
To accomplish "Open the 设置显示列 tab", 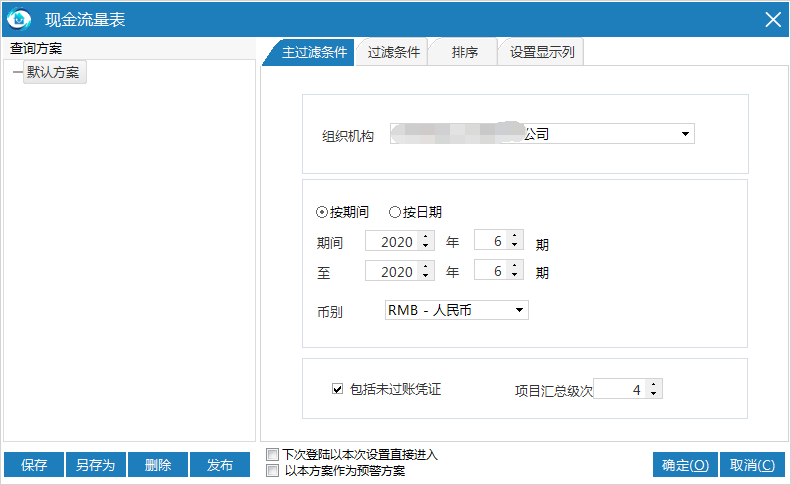I will click(x=541, y=52).
